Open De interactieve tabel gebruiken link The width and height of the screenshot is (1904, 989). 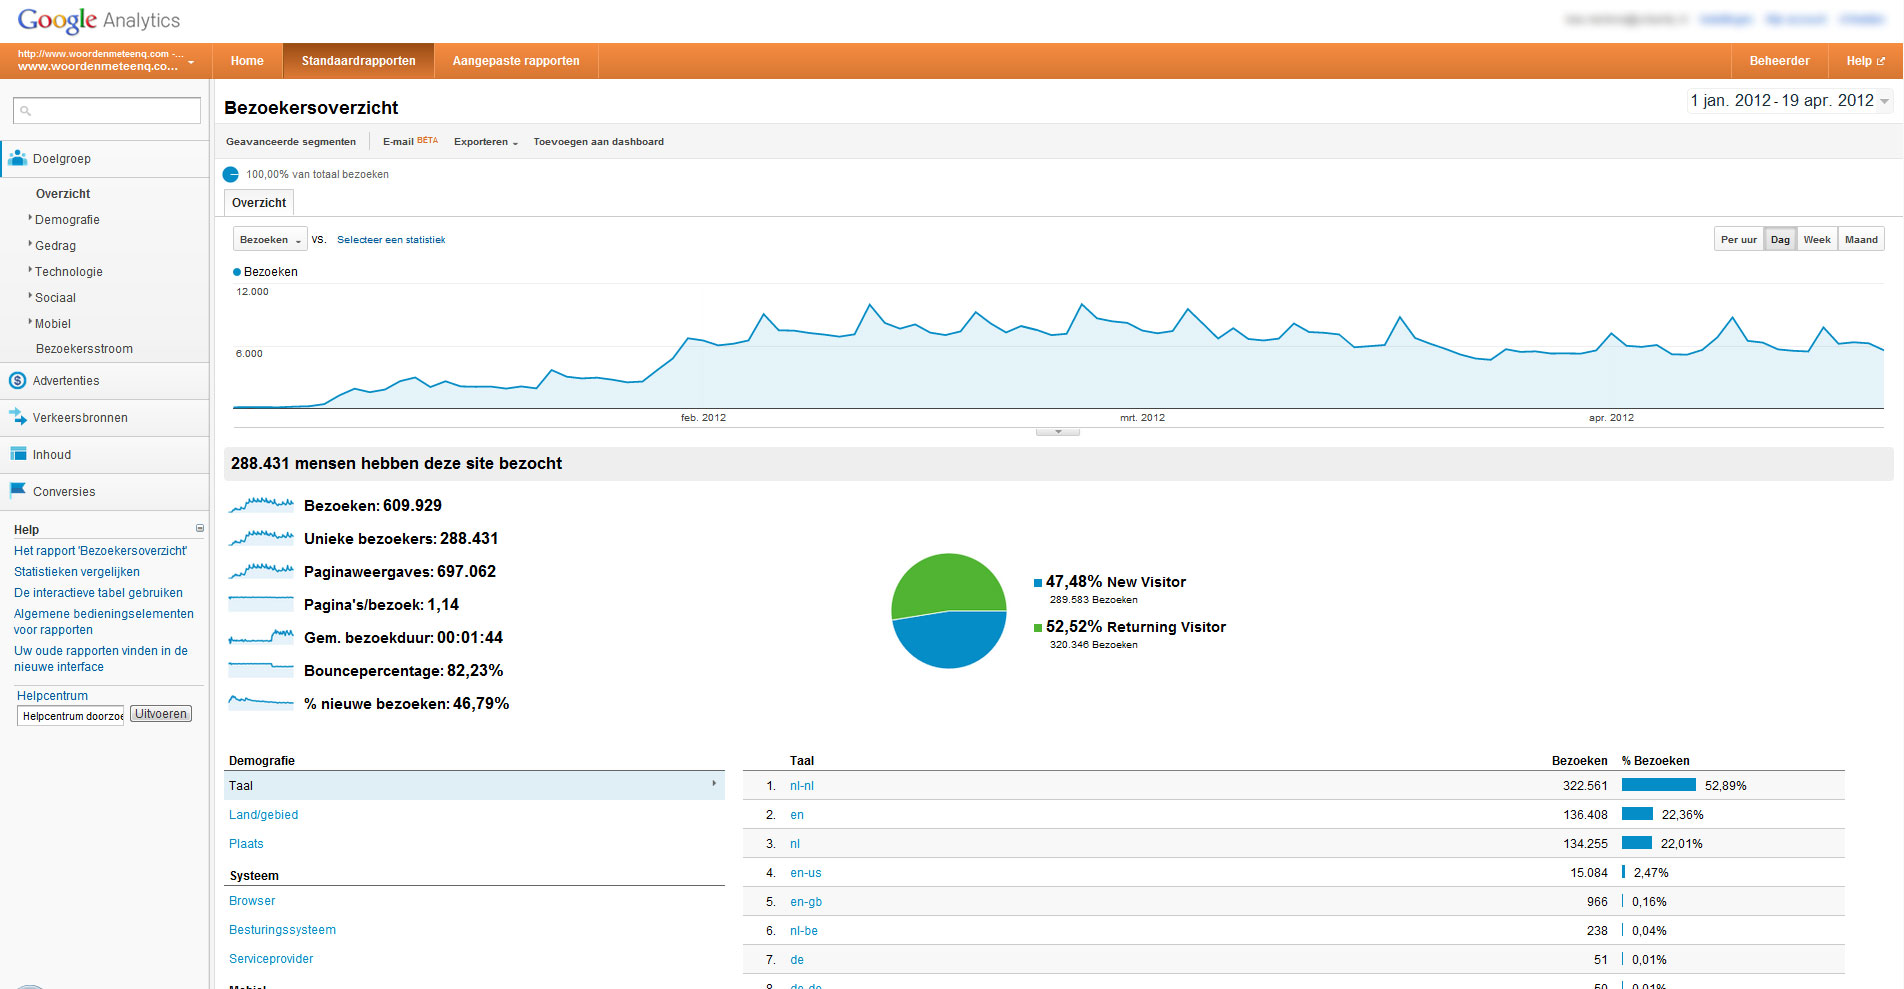(x=98, y=593)
